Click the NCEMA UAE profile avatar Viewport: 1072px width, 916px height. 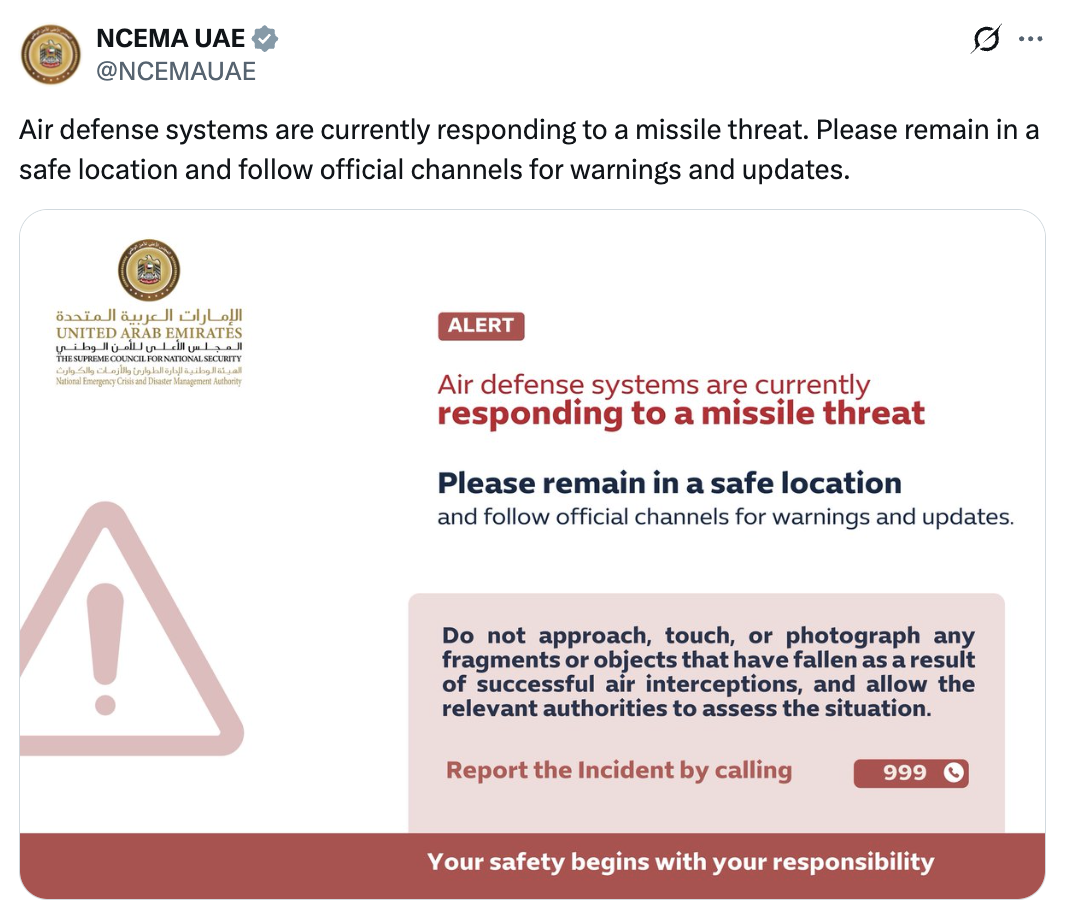tap(51, 54)
